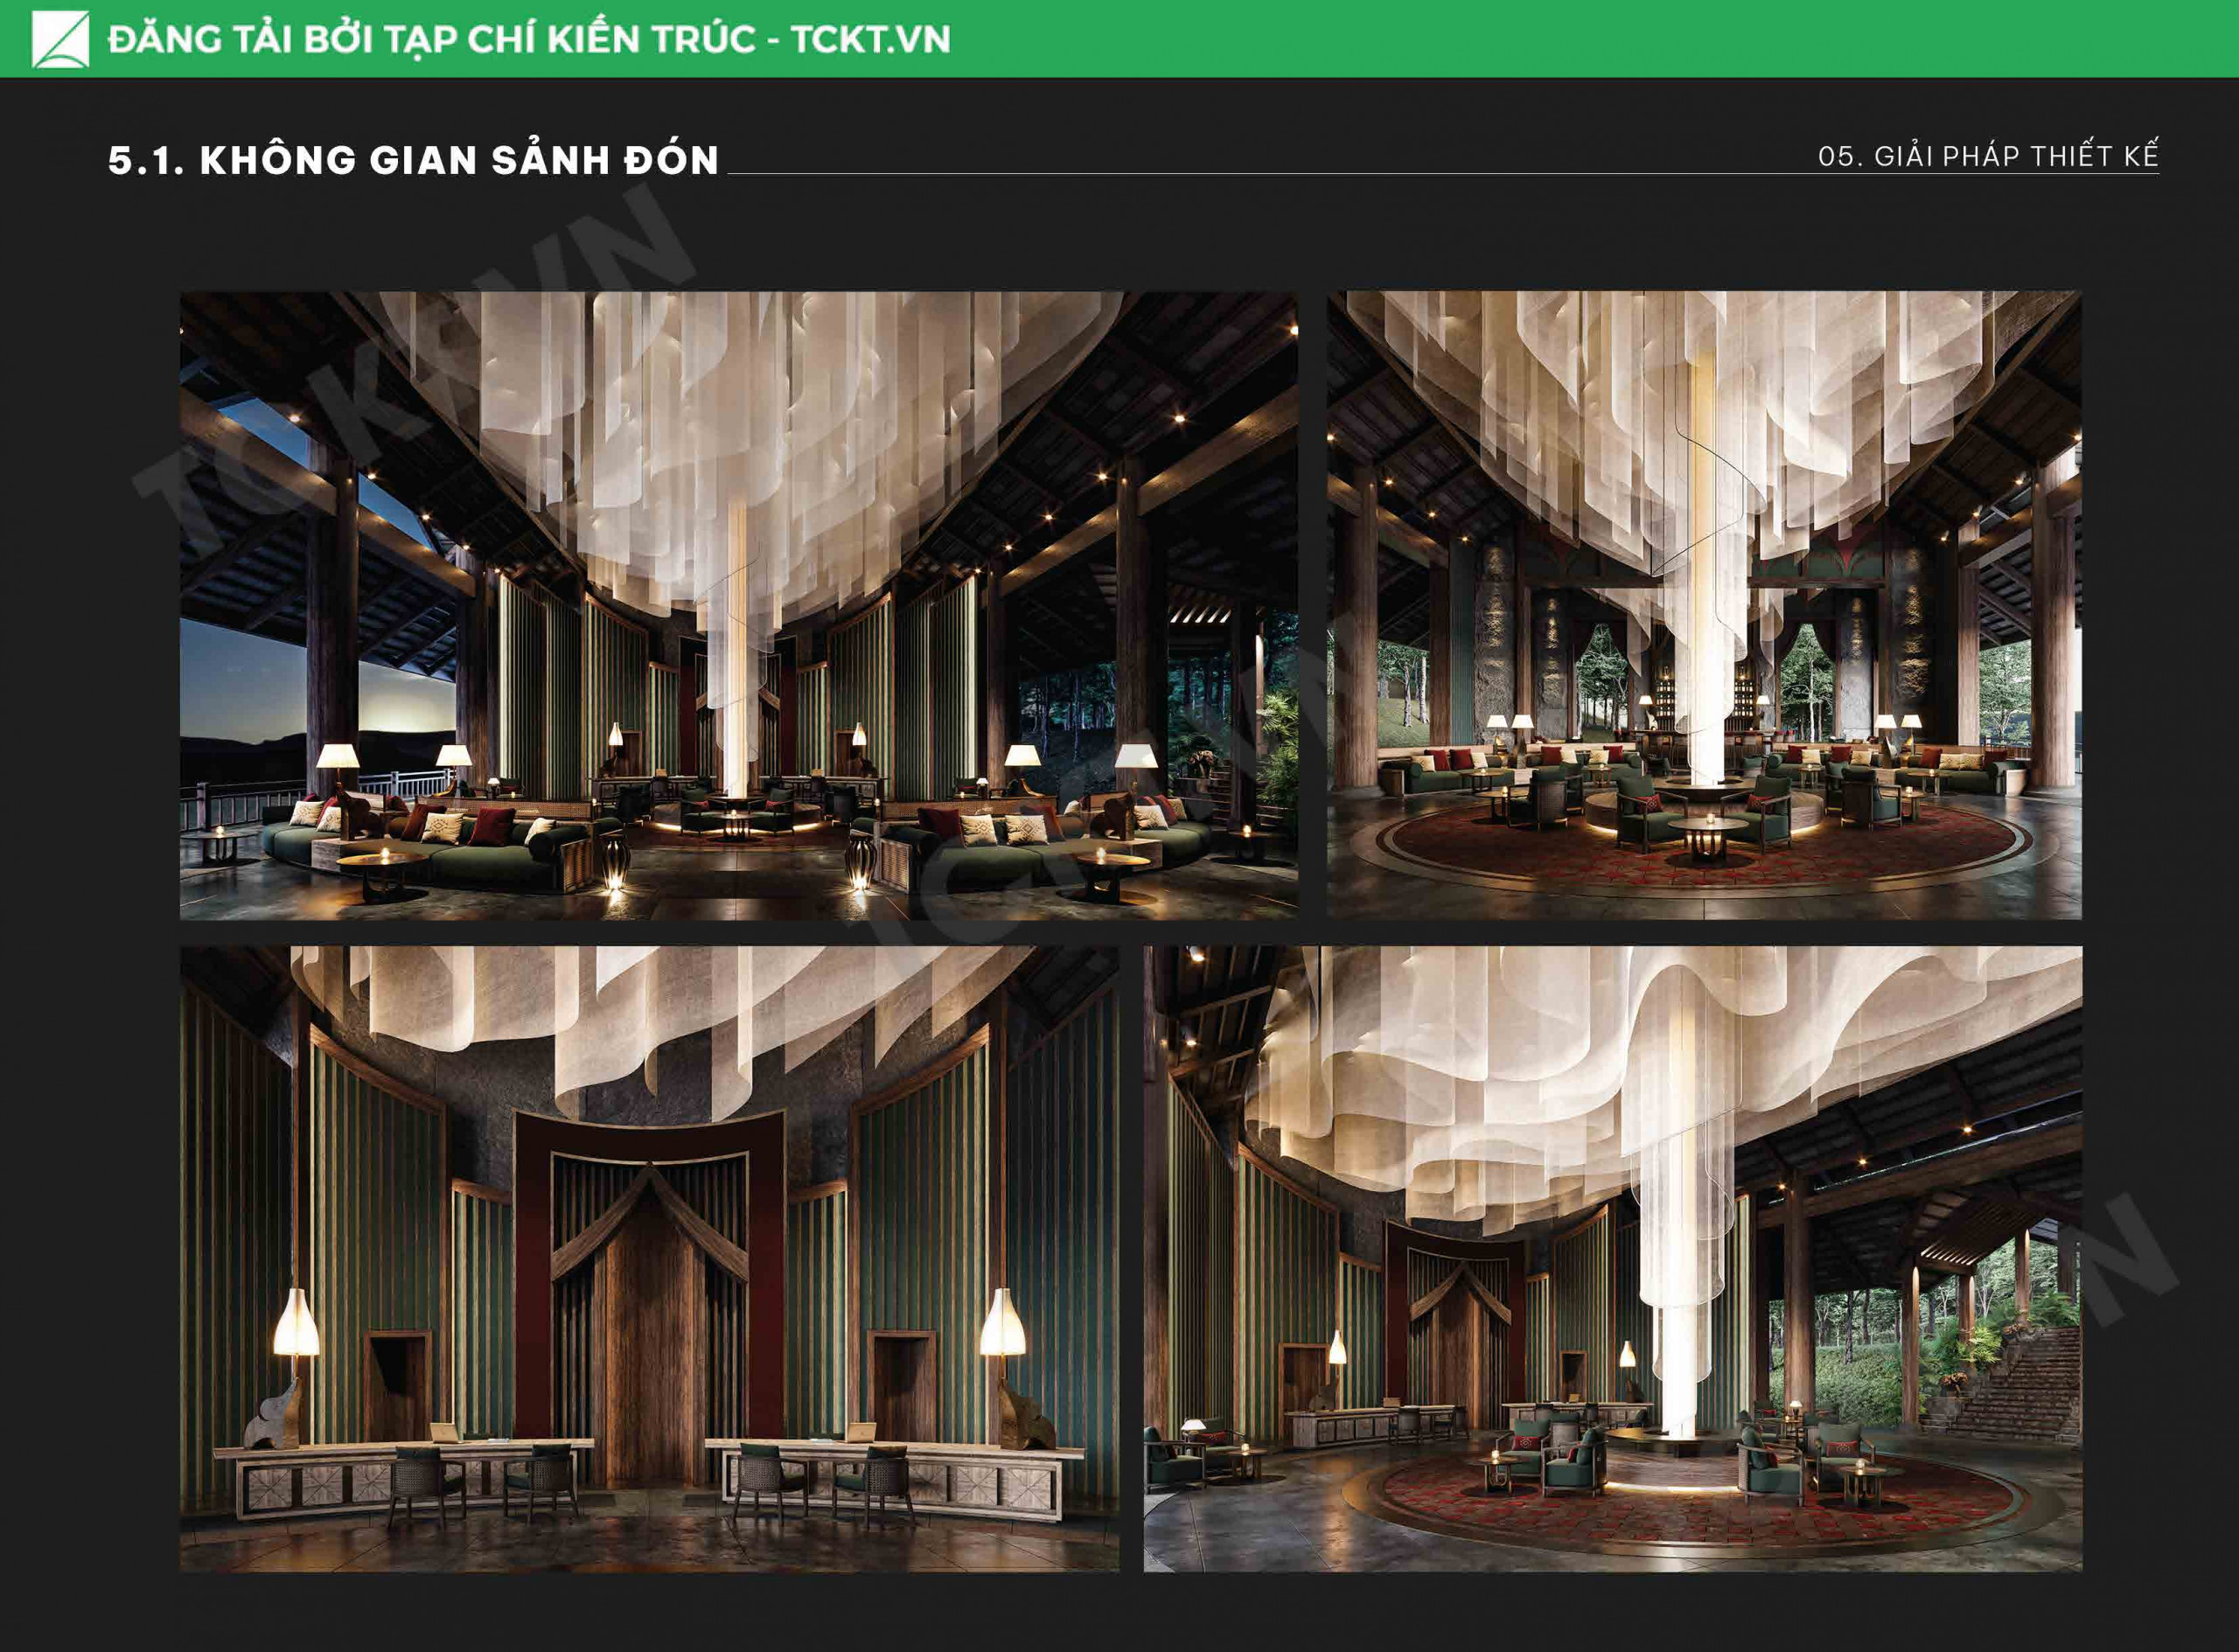The height and width of the screenshot is (1652, 2239).
Task: Open the bottom-left reception desk render
Action: coord(649,1259)
